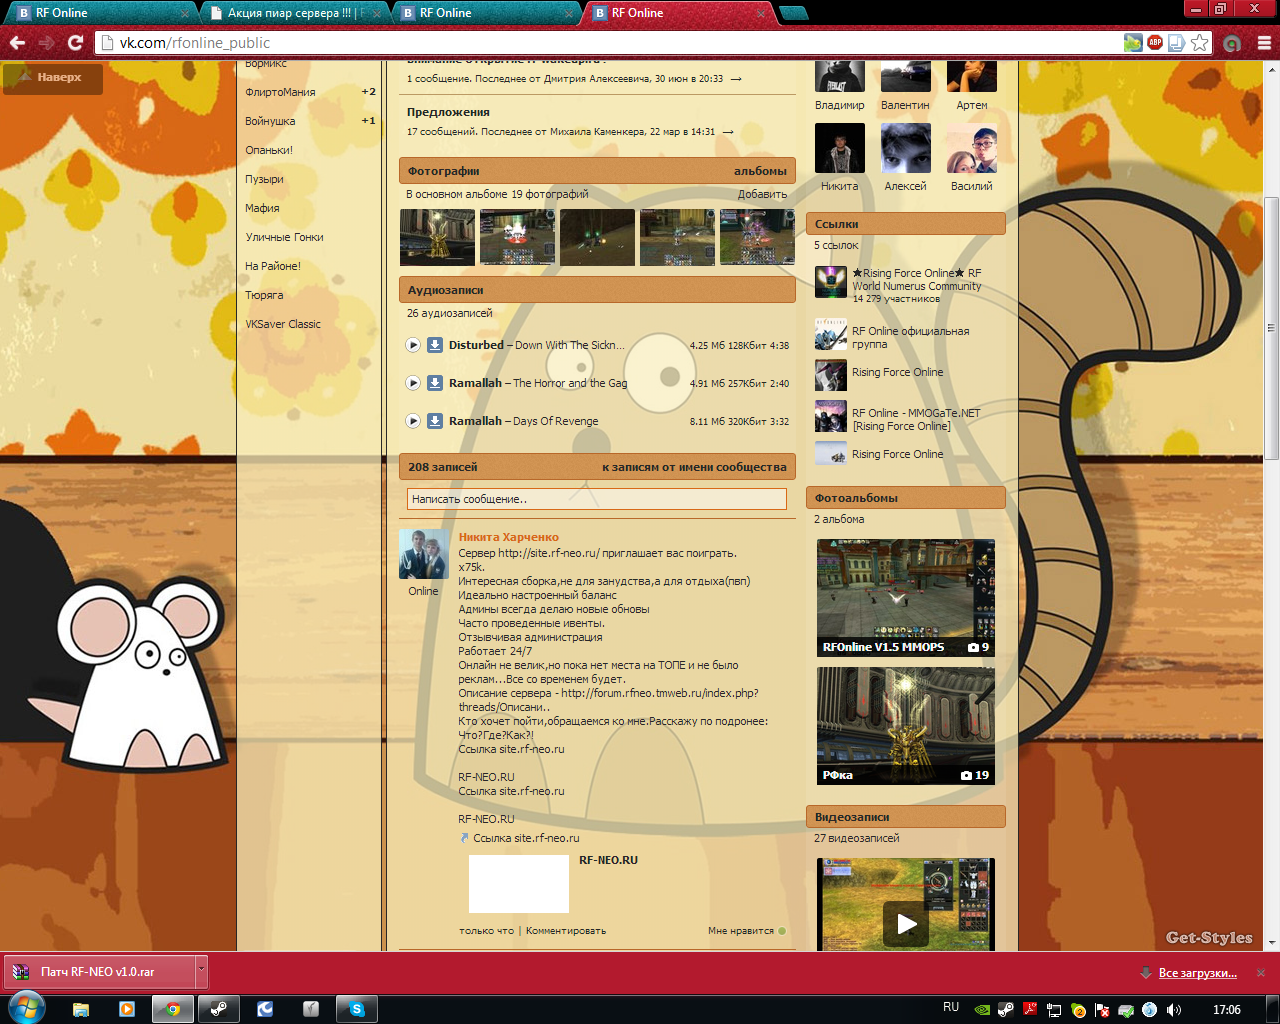This screenshot has height=1024, width=1280.
Task: Open the Патч RF-NEO v1.0.rar download
Action: [98, 971]
